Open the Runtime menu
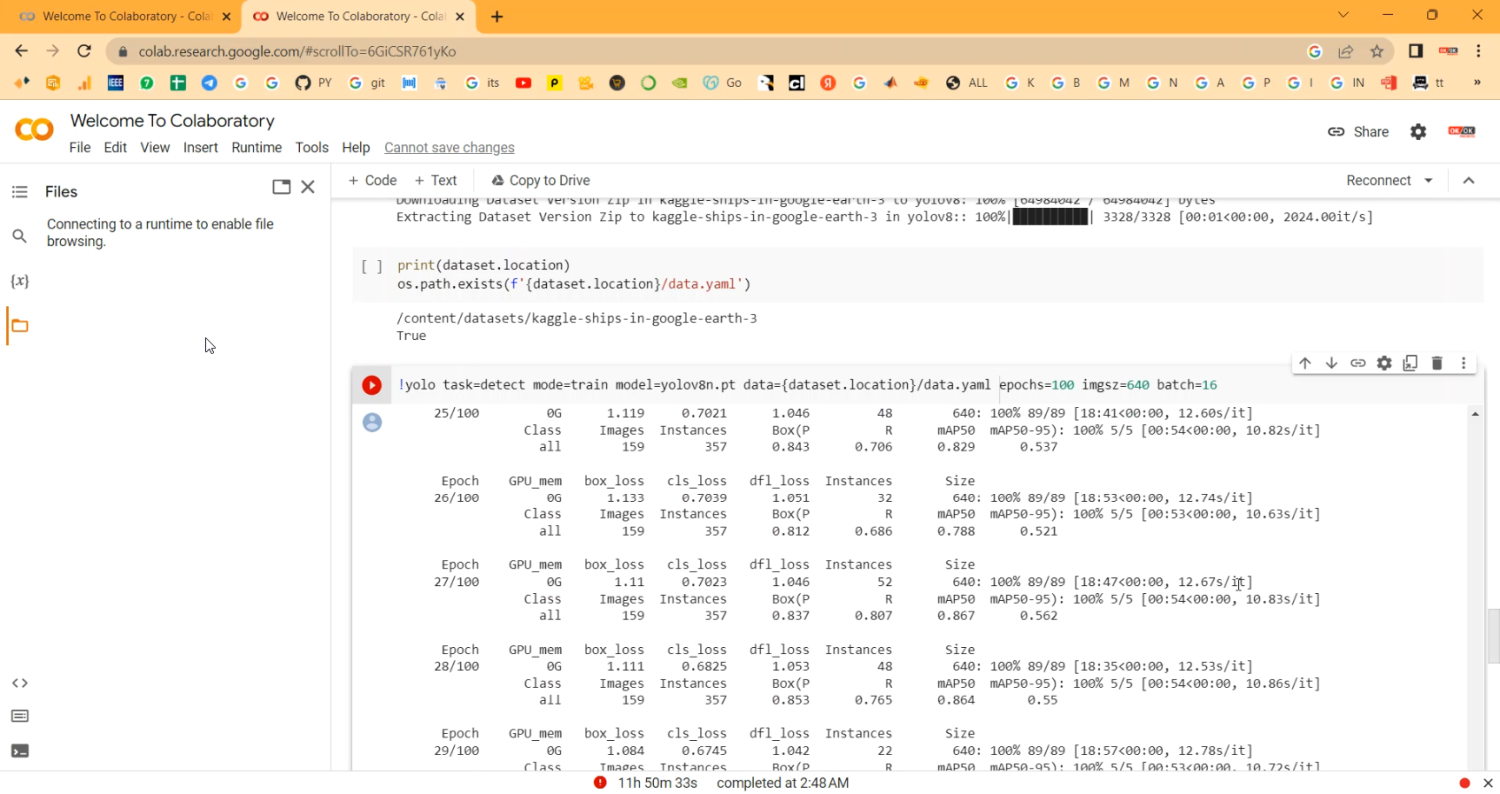The height and width of the screenshot is (794, 1500). point(256,147)
